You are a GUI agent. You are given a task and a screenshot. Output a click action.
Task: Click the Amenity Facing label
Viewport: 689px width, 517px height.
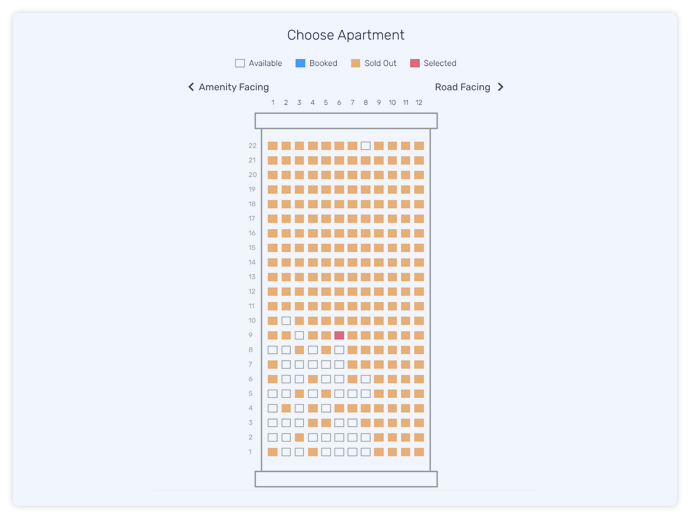pyautogui.click(x=234, y=87)
